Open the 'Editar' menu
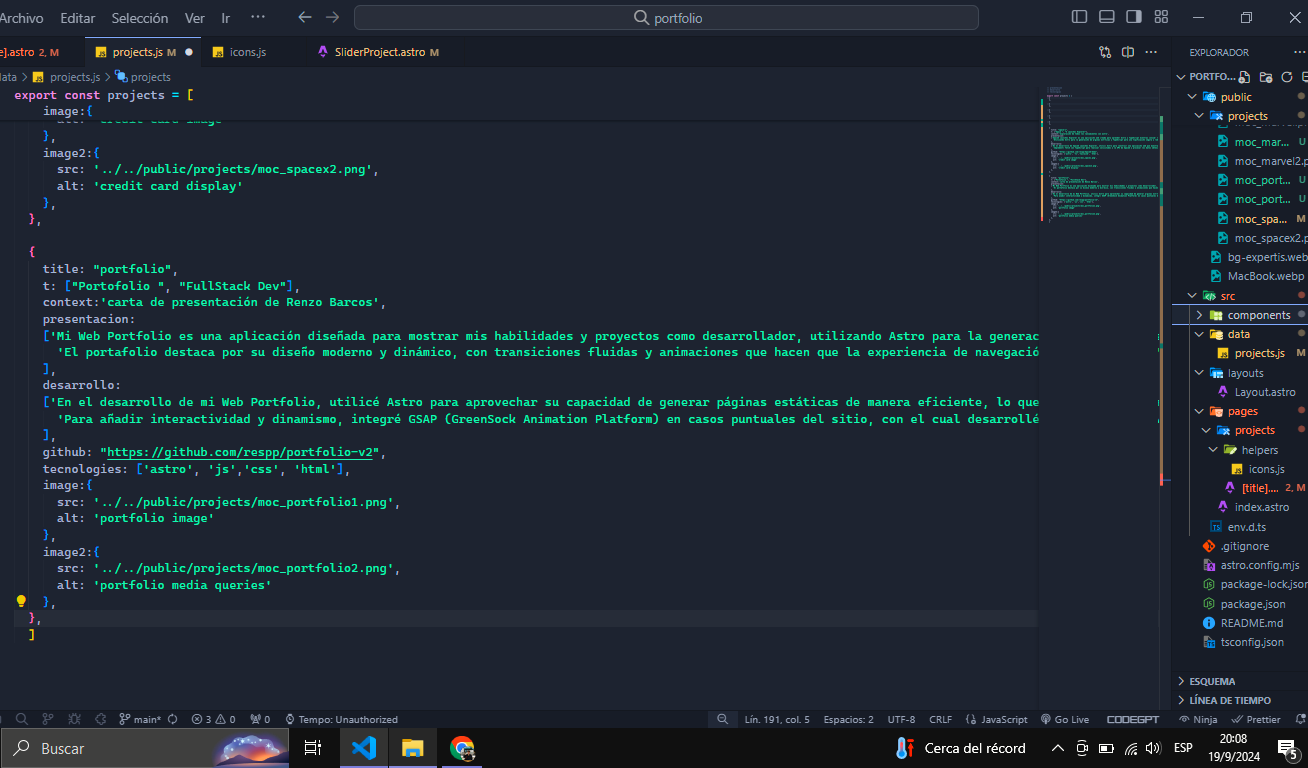The image size is (1308, 768). (77, 17)
